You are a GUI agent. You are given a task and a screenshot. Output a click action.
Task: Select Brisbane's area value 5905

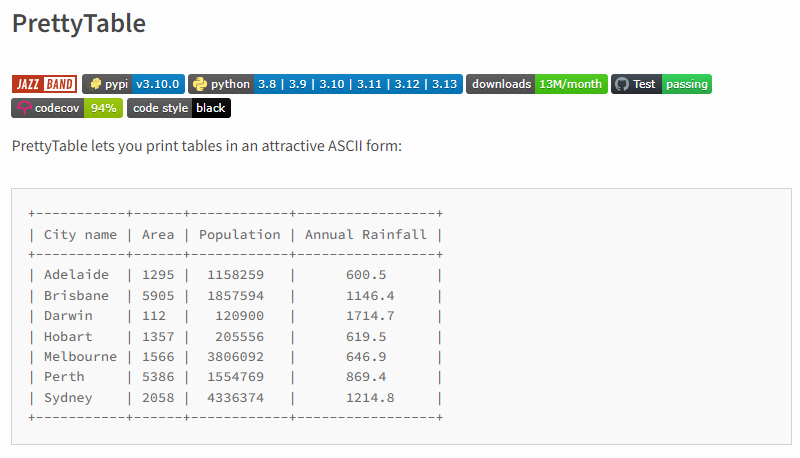158,296
